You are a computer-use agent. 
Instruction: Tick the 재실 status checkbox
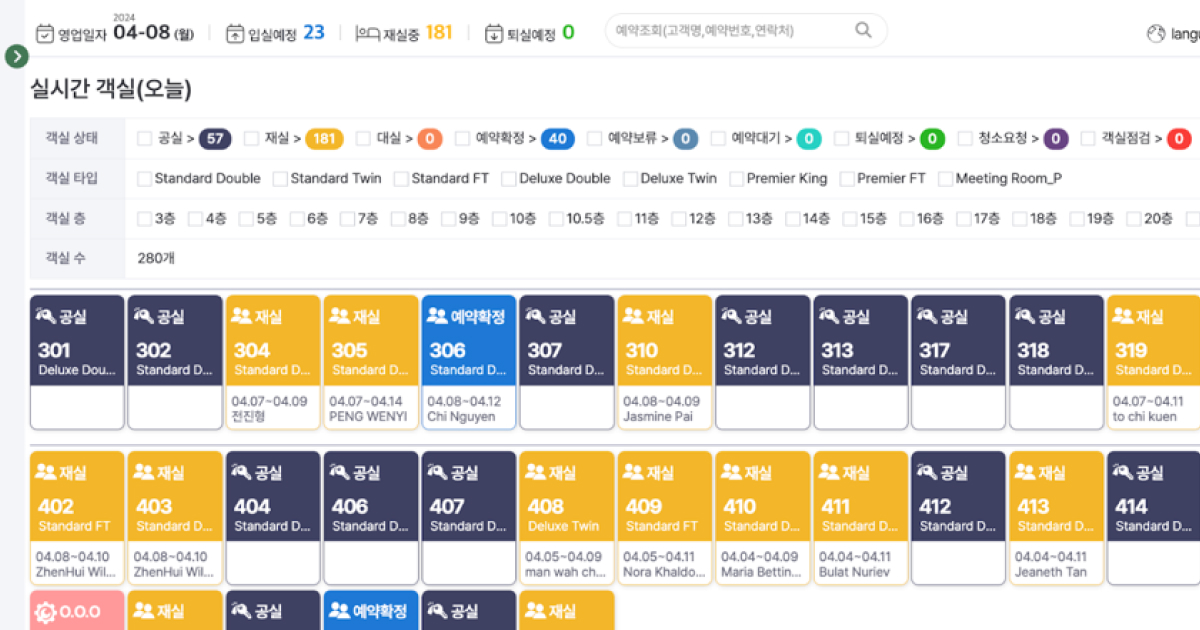251,139
